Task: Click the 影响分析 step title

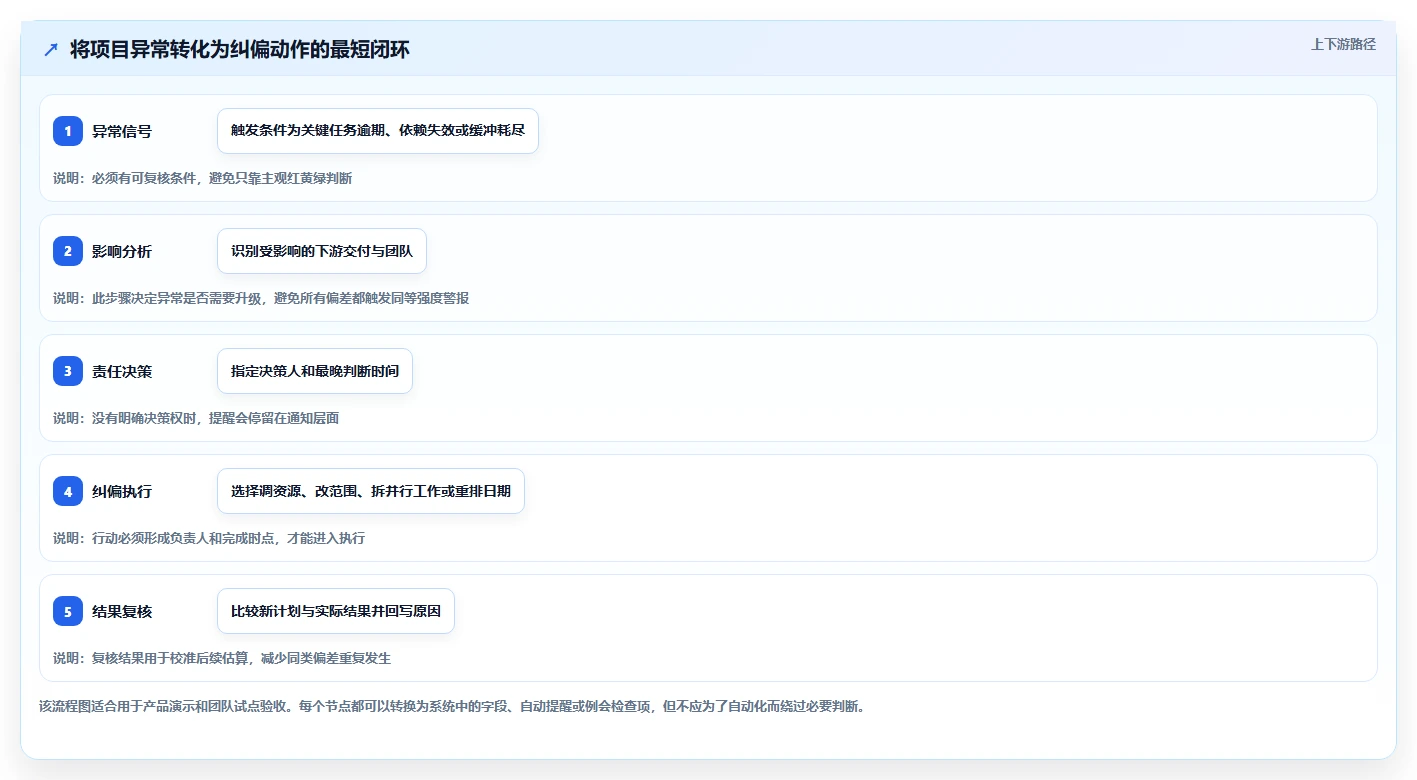Action: point(122,251)
